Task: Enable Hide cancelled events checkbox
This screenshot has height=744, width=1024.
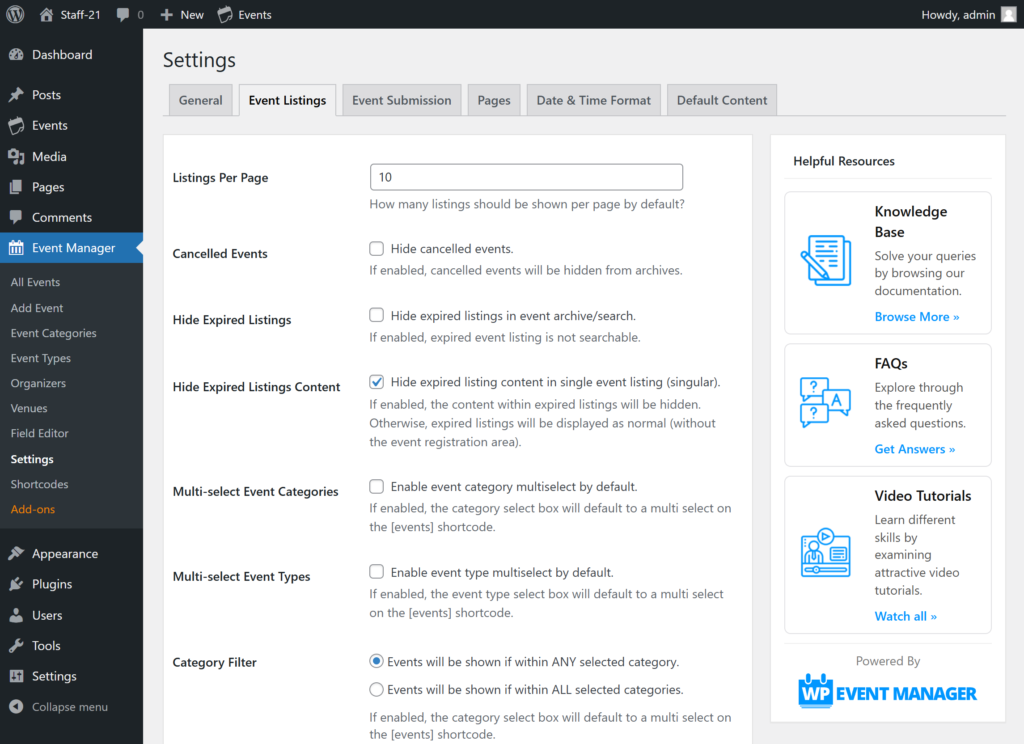Action: pyautogui.click(x=377, y=249)
